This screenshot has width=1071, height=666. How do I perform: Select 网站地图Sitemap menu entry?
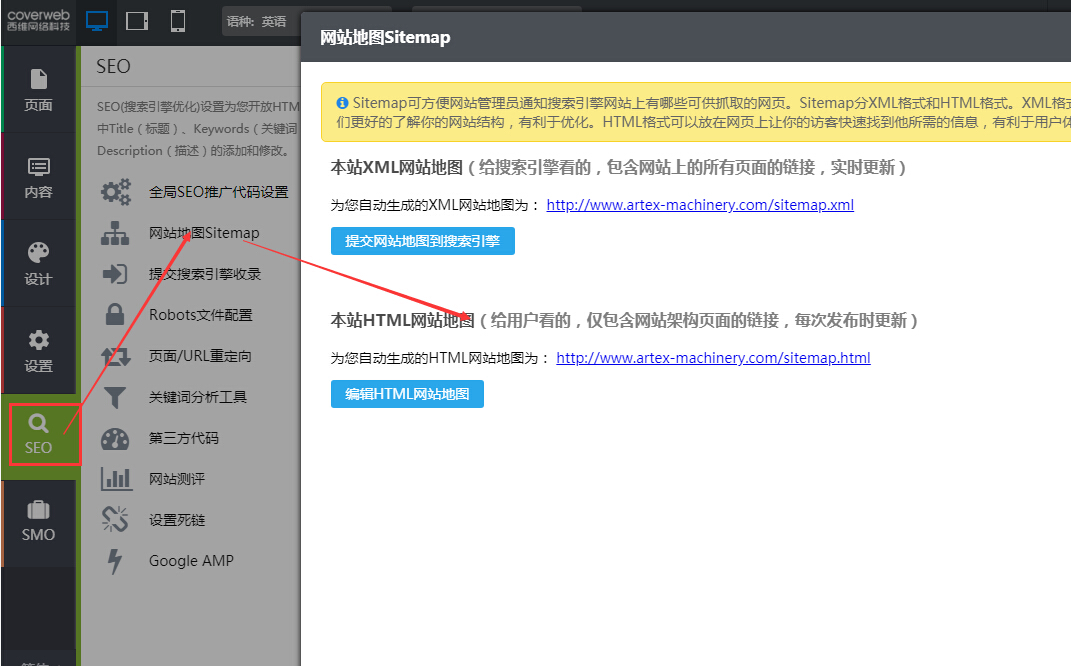204,233
